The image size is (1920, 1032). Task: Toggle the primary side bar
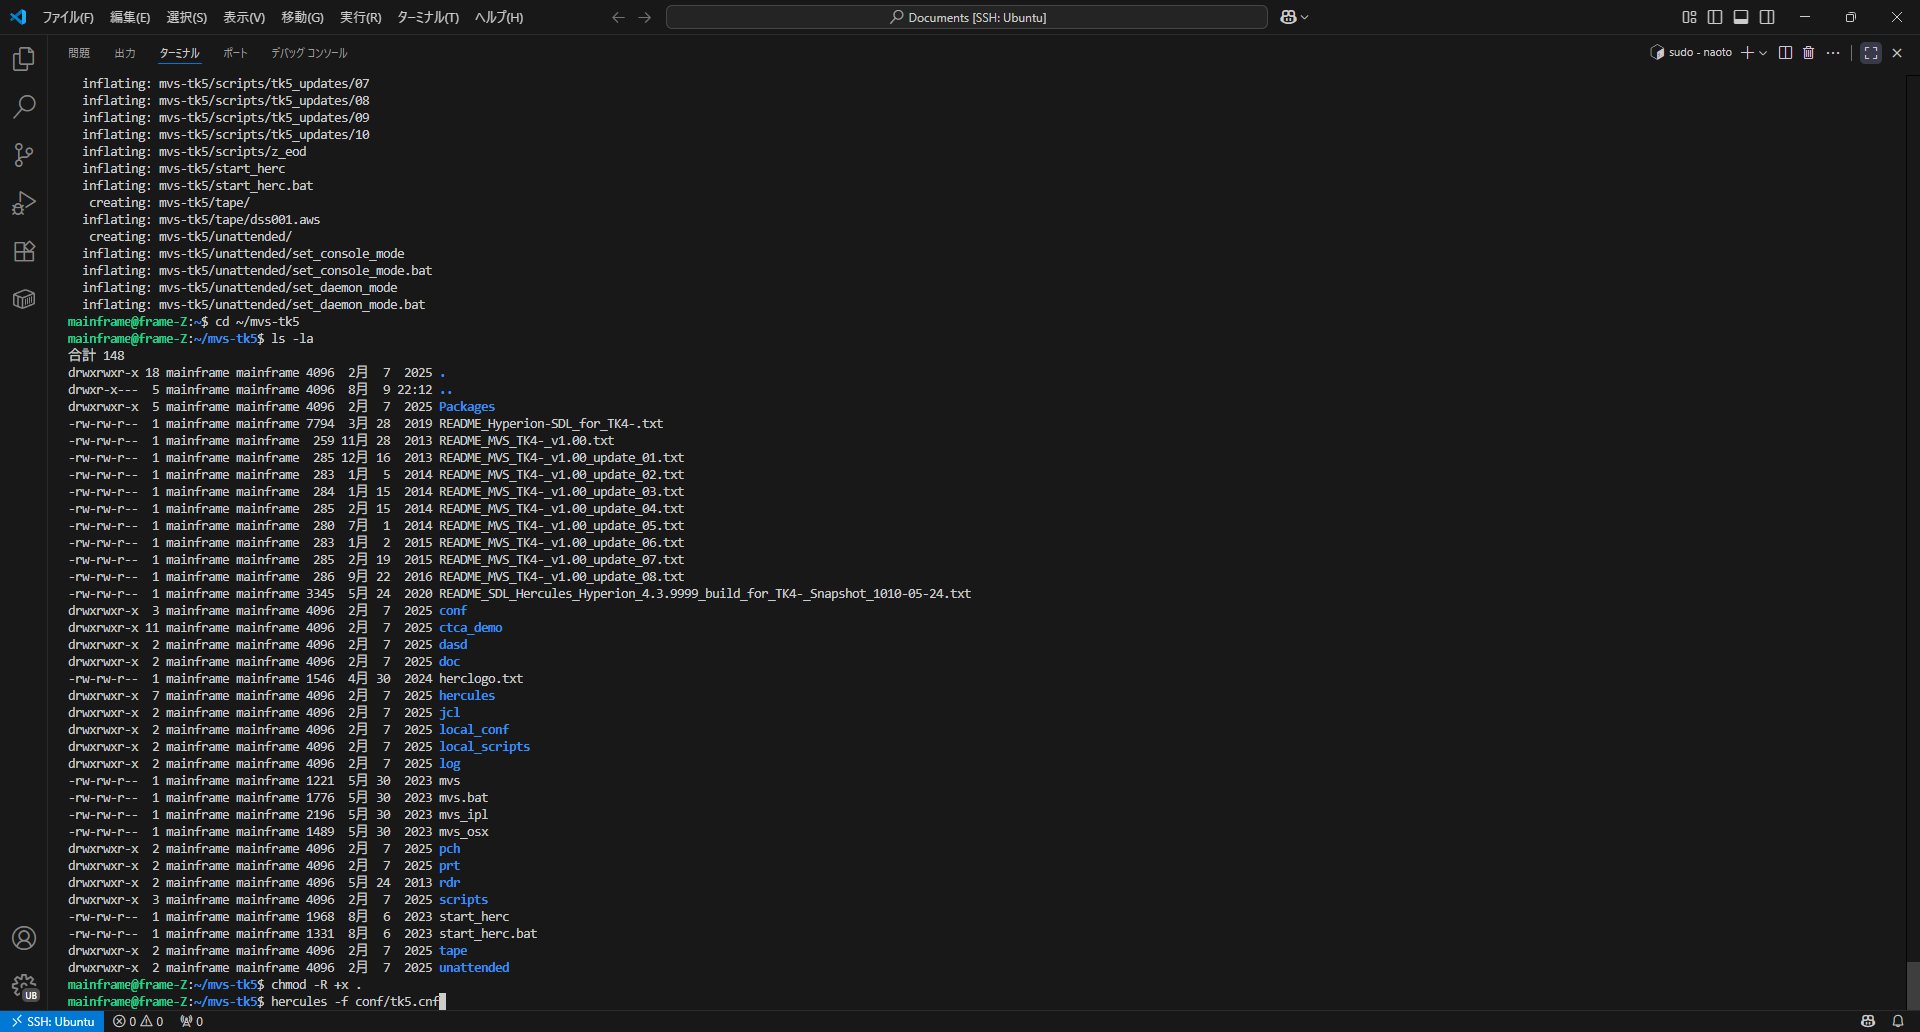pos(1715,17)
